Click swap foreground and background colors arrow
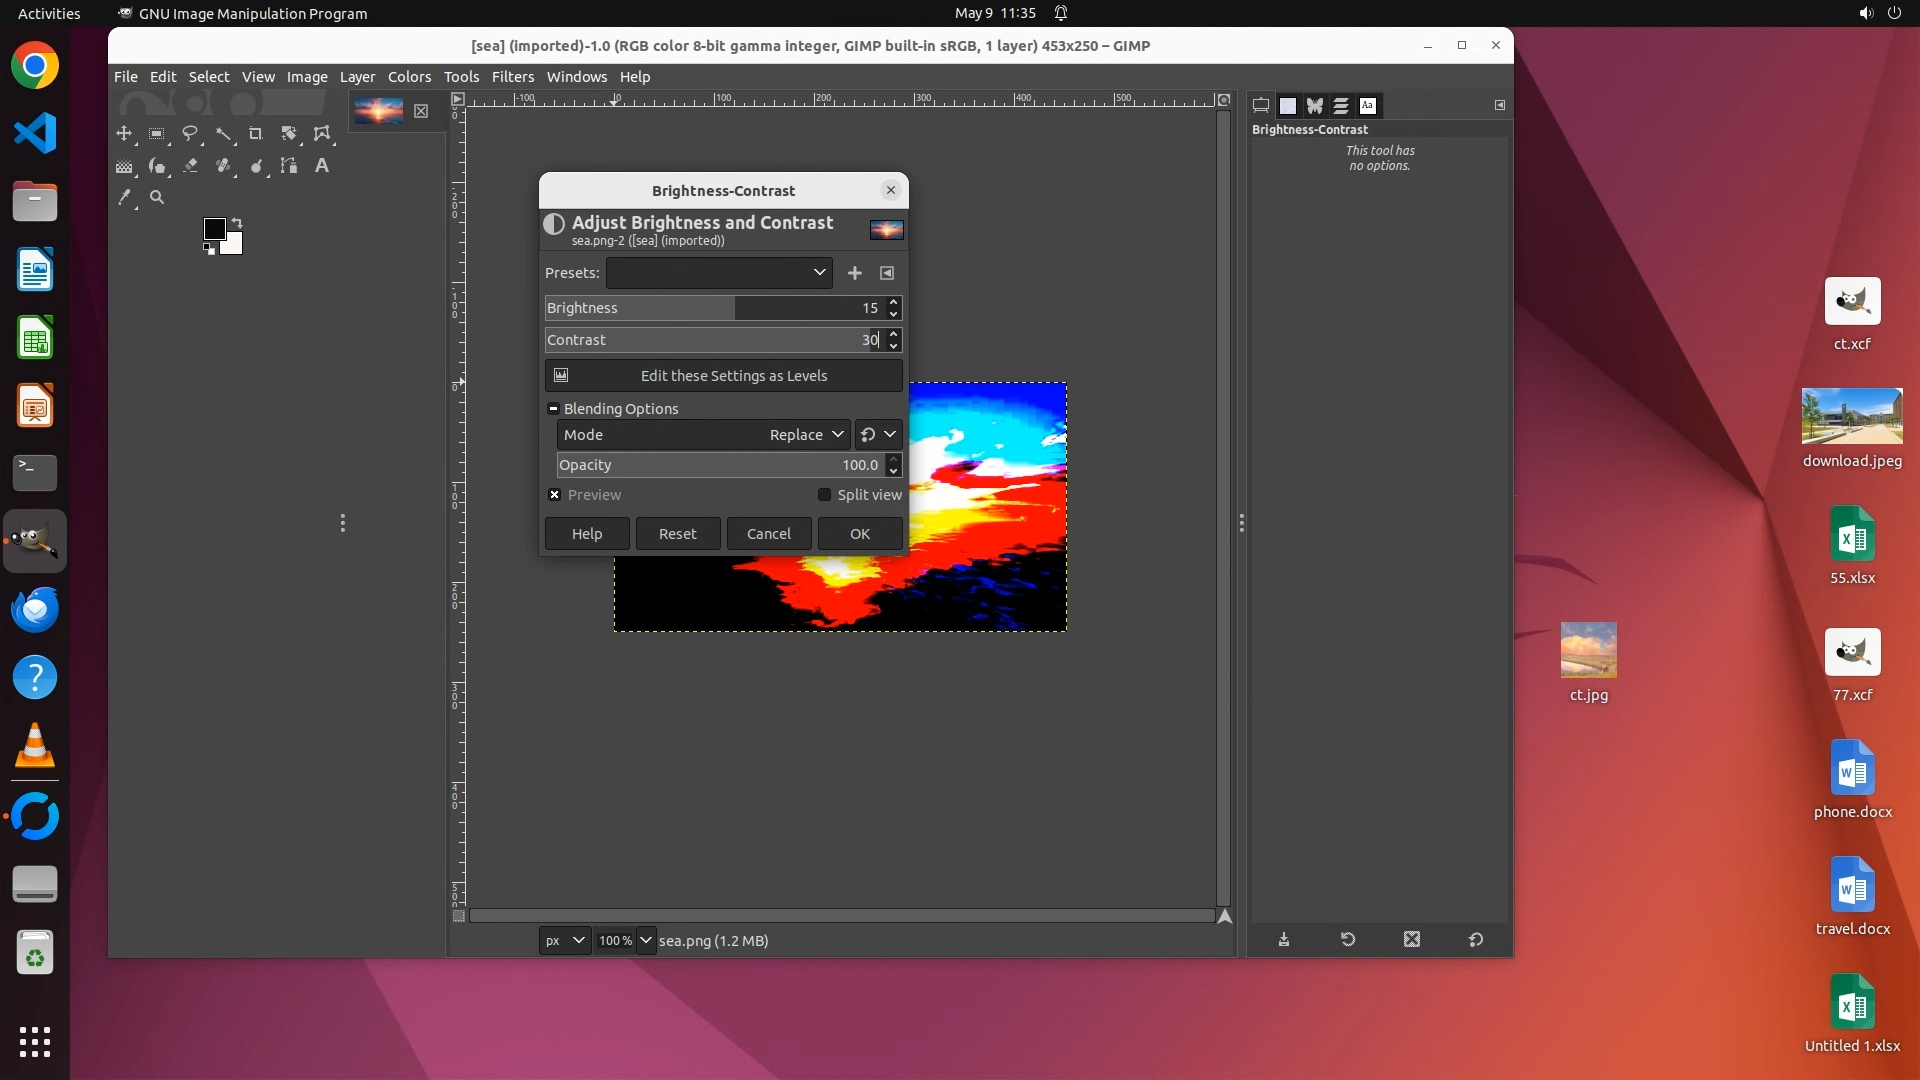1920x1080 pixels. coord(237,223)
